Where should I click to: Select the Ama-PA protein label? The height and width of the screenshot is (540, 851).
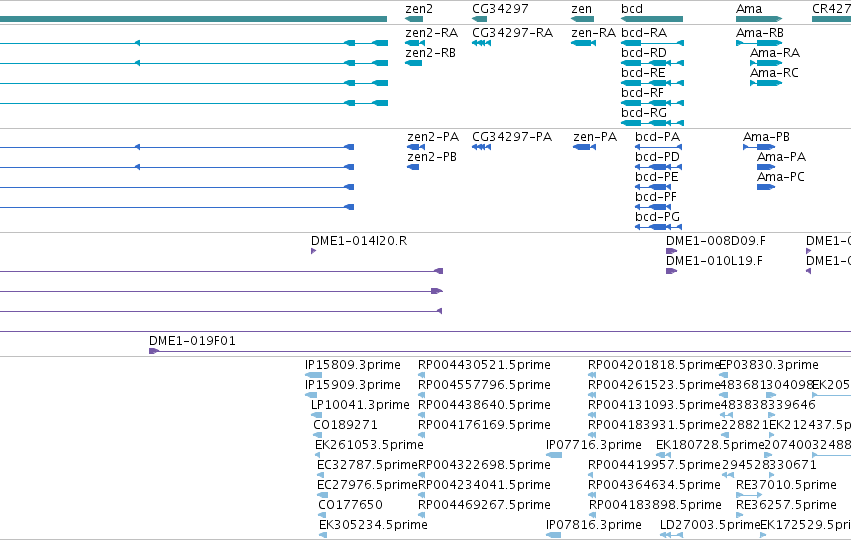pyautogui.click(x=782, y=157)
